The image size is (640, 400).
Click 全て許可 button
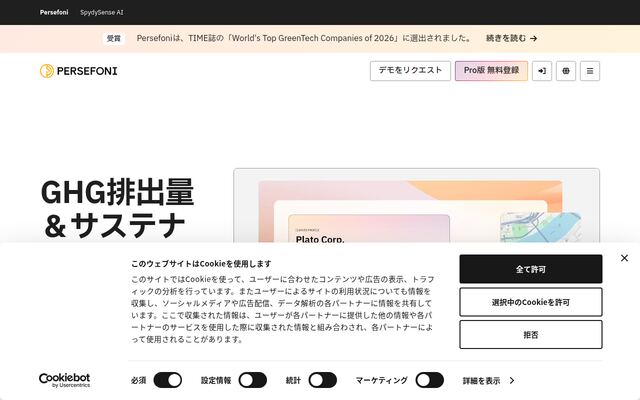(x=531, y=269)
